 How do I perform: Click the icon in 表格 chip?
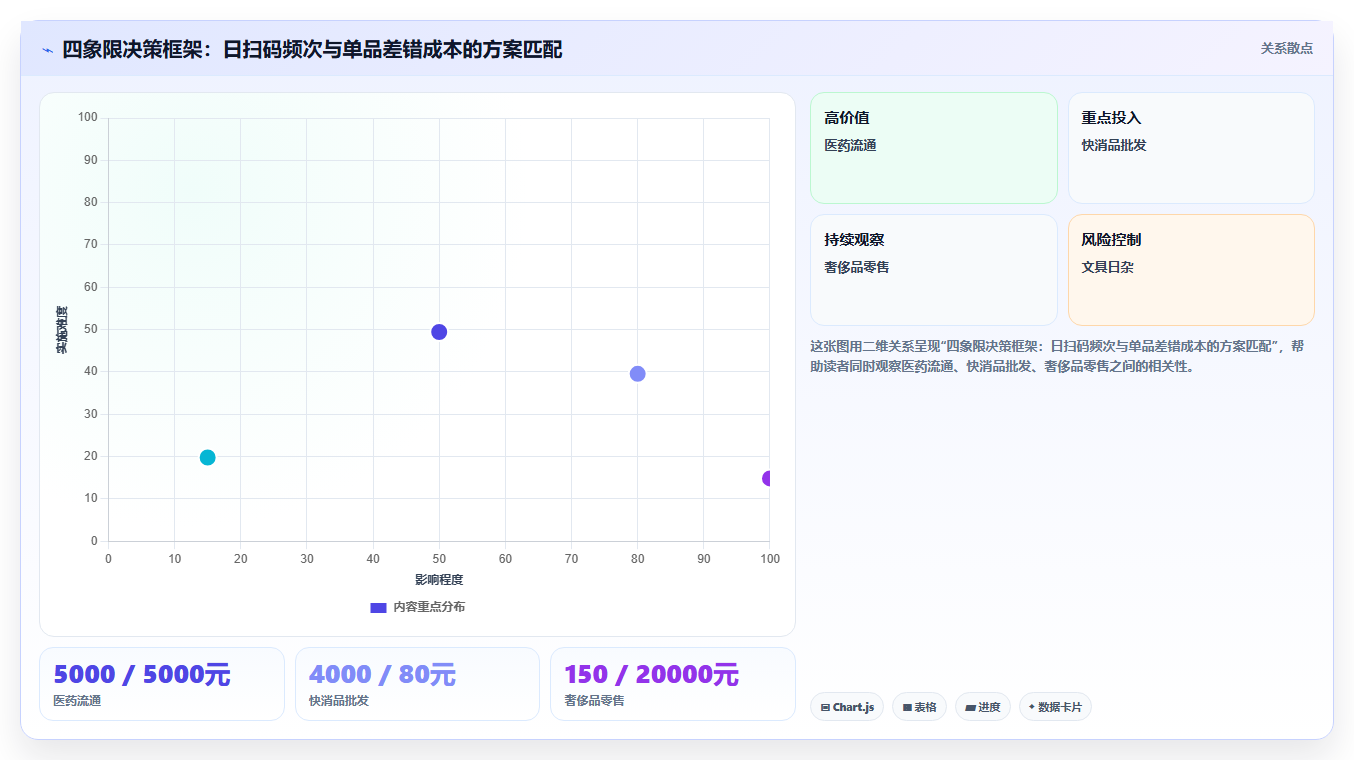click(x=907, y=707)
